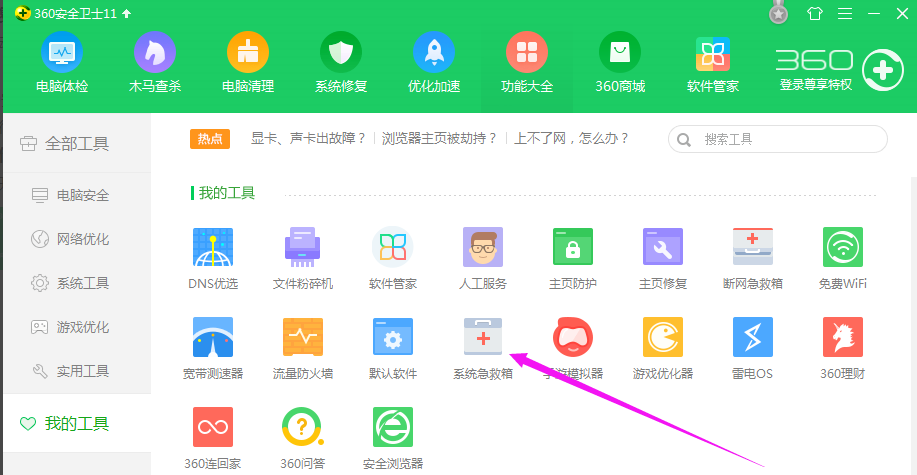This screenshot has height=475, width=917.
Task: Launch the DNS优选 tool
Action: 213,259
